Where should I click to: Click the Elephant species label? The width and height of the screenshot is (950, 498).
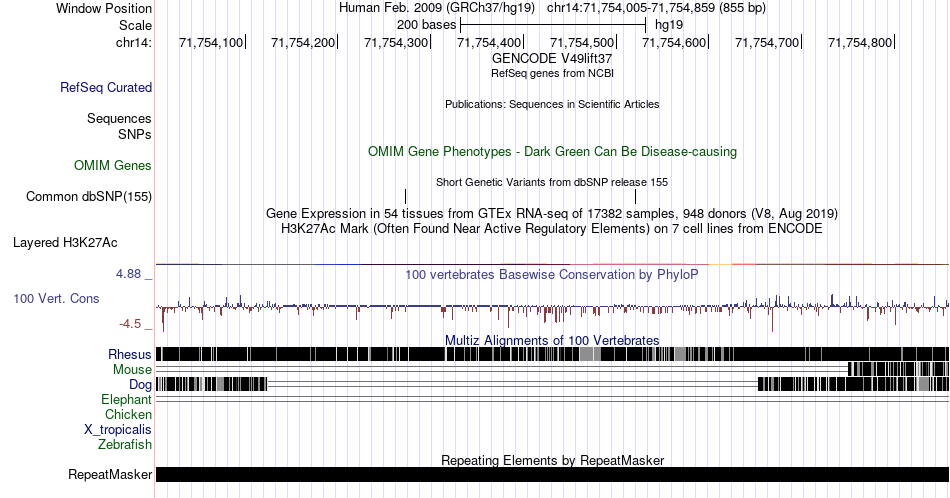pos(127,399)
